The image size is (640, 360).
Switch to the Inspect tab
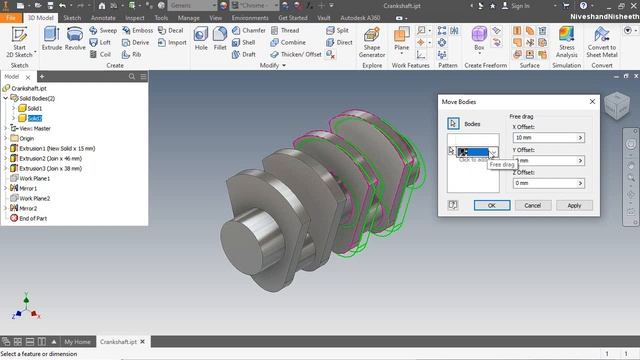click(x=135, y=18)
